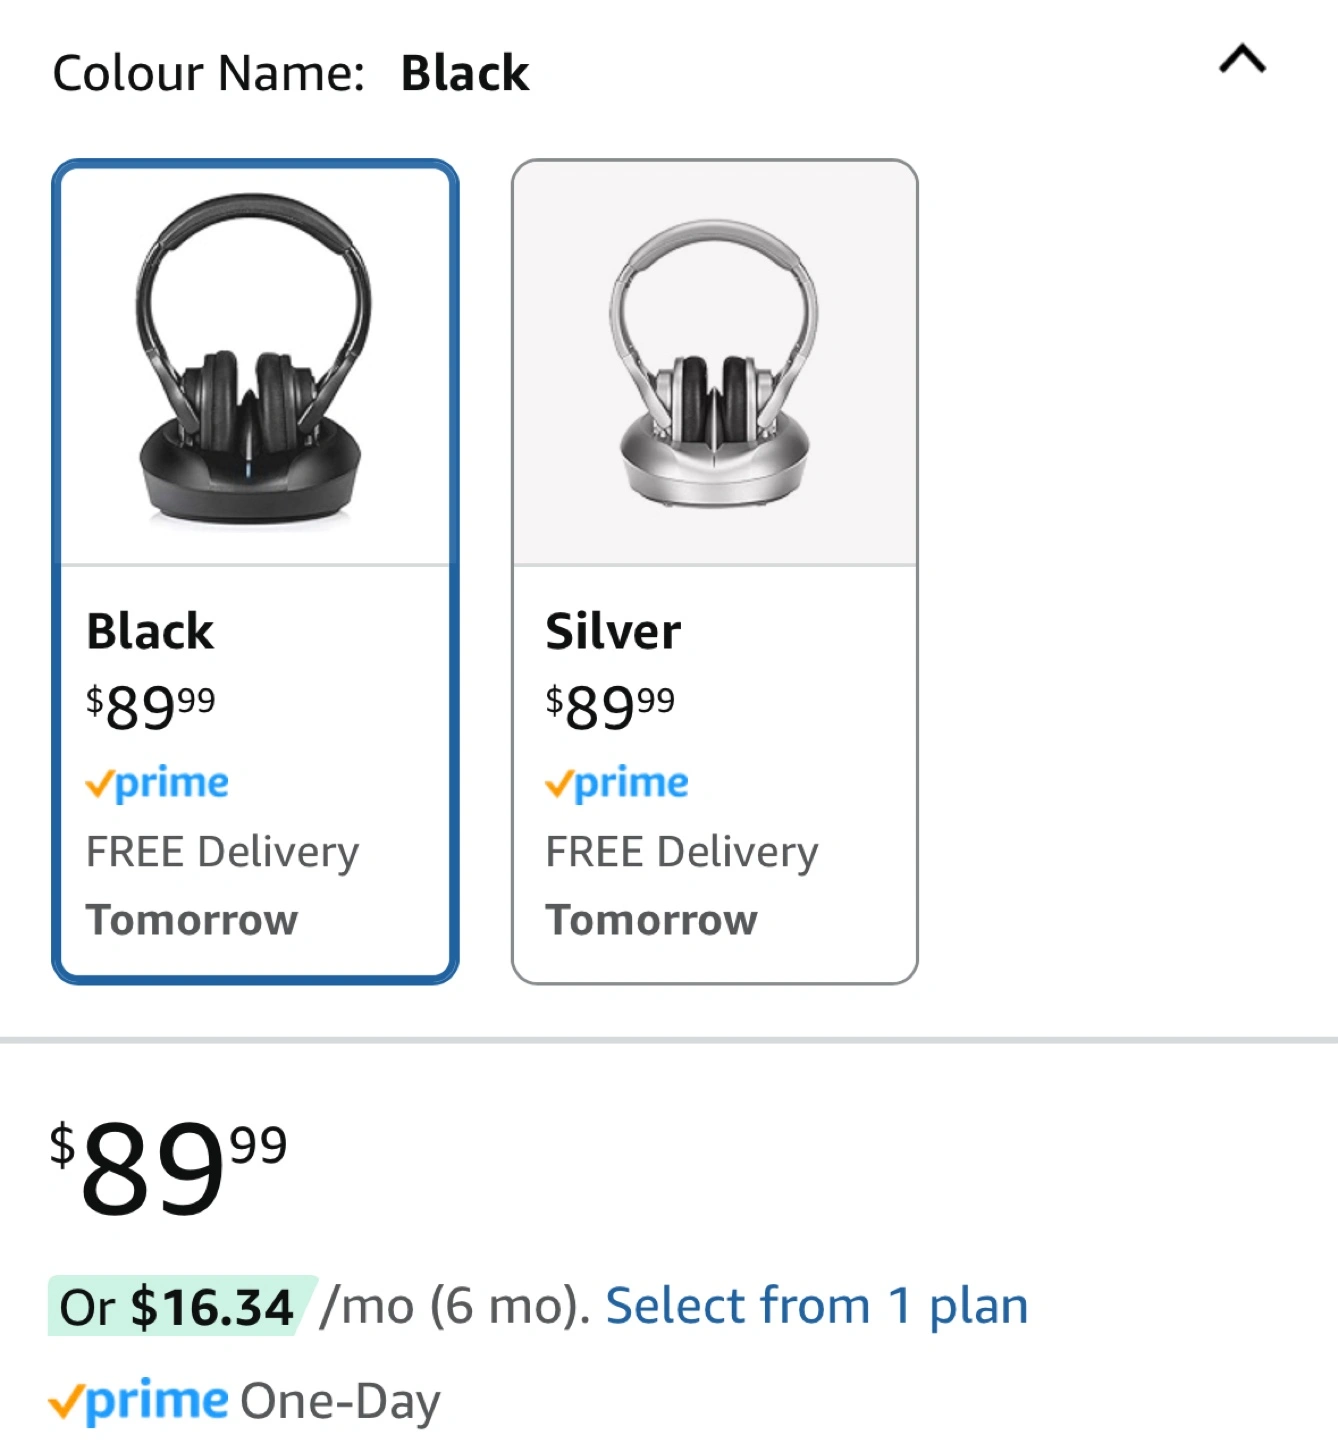This screenshot has height=1440, width=1338.
Task: Tap the Silver variant $89.99 price
Action: point(610,706)
